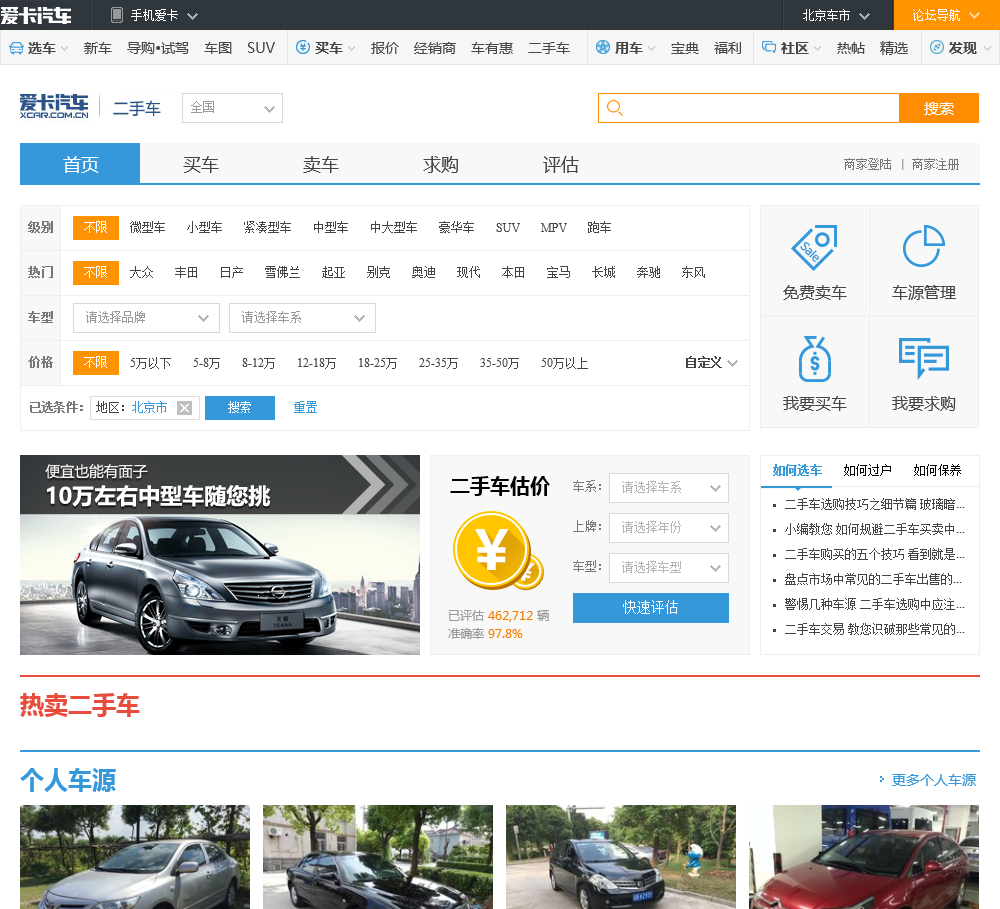Select the 如何过户 tab
Viewport: 1000px width, 909px height.
pyautogui.click(x=867, y=471)
